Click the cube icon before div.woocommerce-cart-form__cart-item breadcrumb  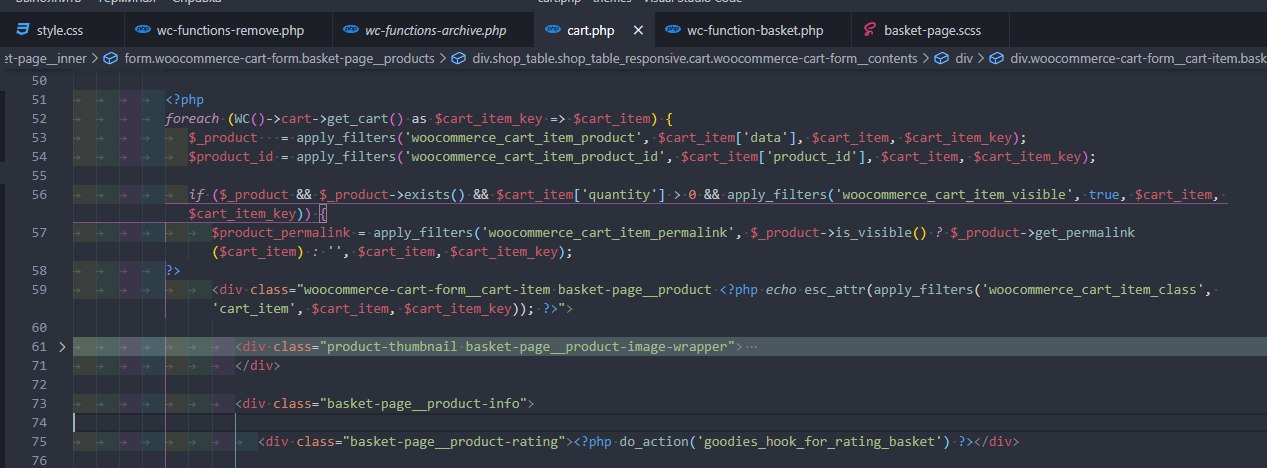click(x=996, y=58)
